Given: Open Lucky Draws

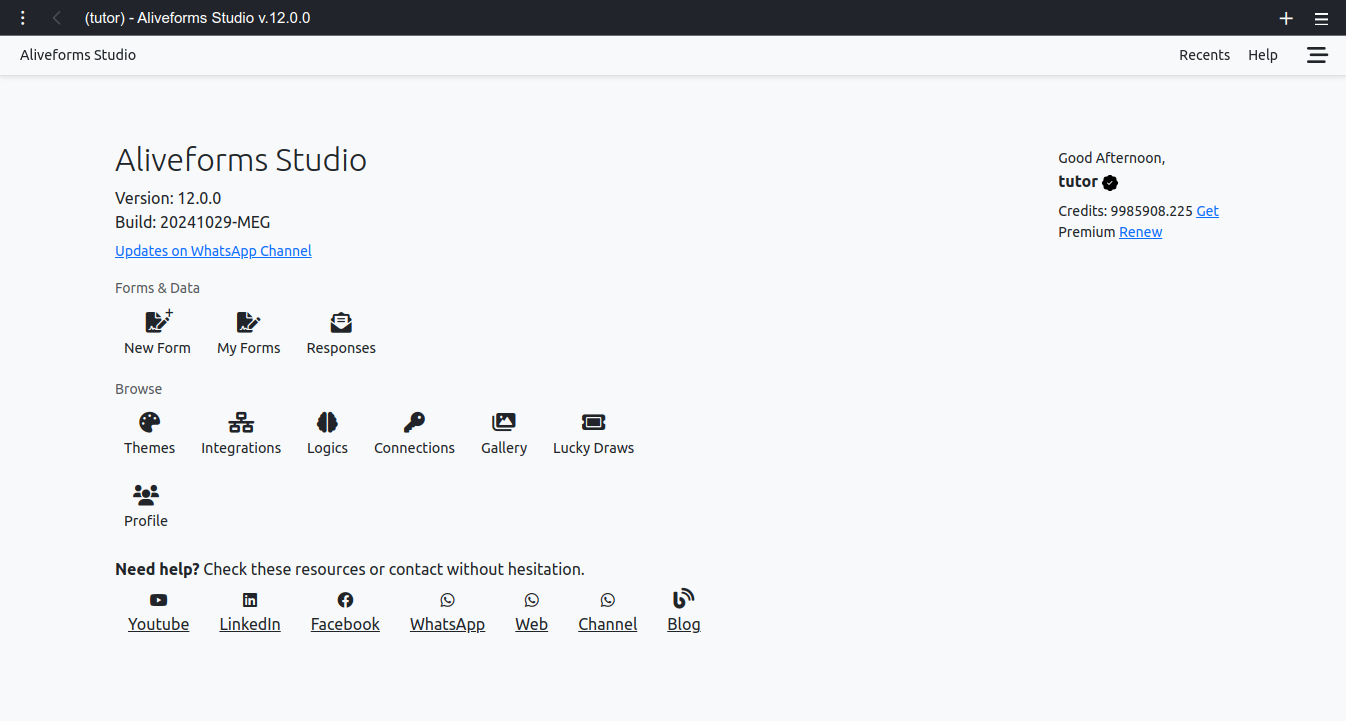Looking at the screenshot, I should (593, 431).
